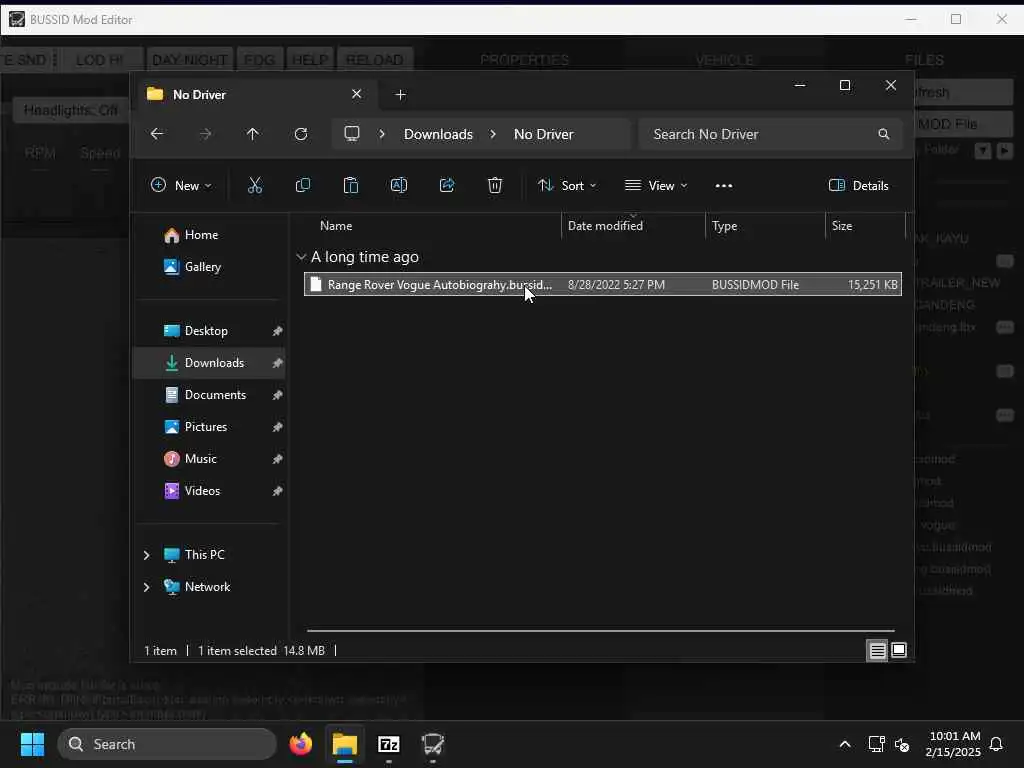Switch to details list view icon
Image resolution: width=1024 pixels, height=768 pixels.
tap(877, 650)
